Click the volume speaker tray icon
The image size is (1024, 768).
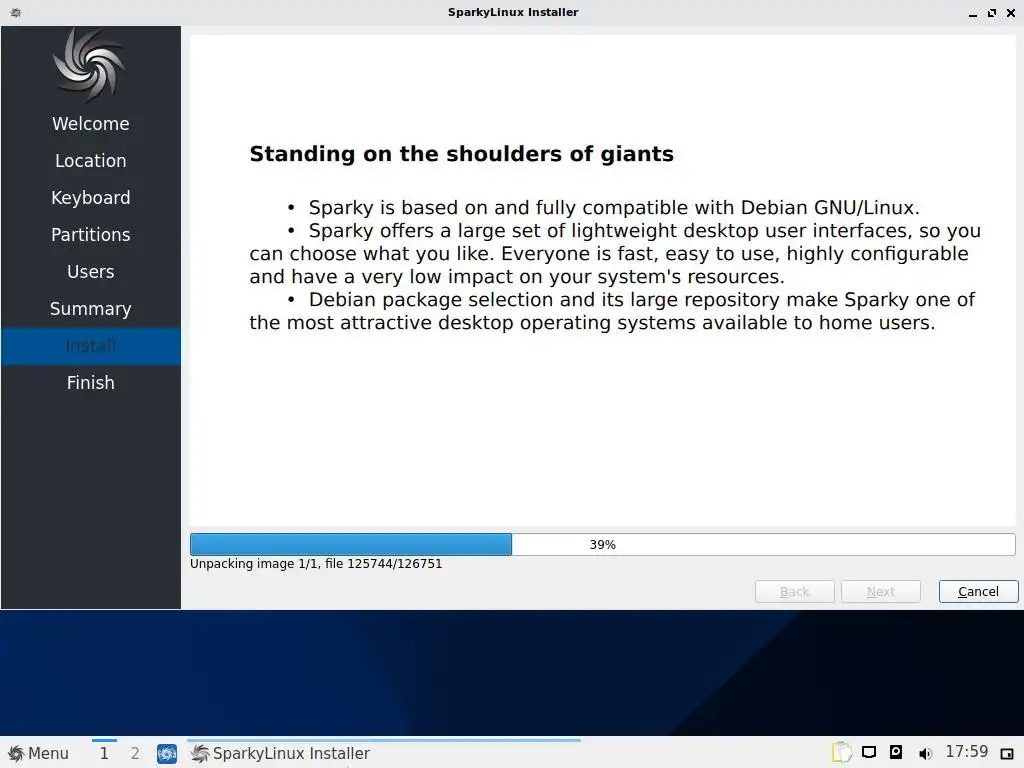pos(925,754)
